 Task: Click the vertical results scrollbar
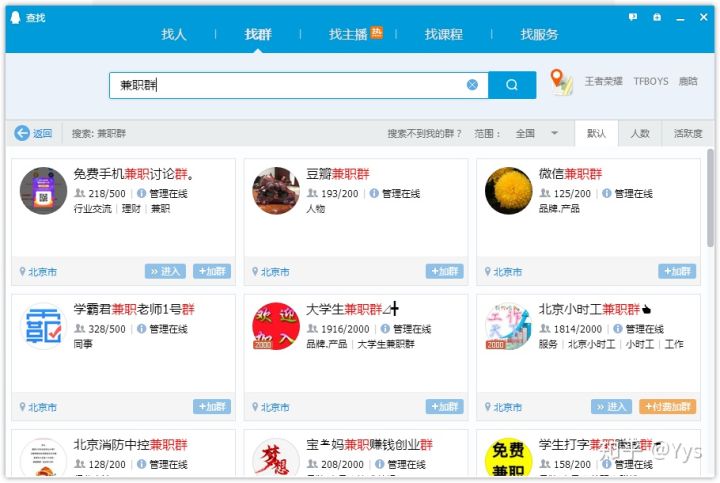click(x=710, y=197)
